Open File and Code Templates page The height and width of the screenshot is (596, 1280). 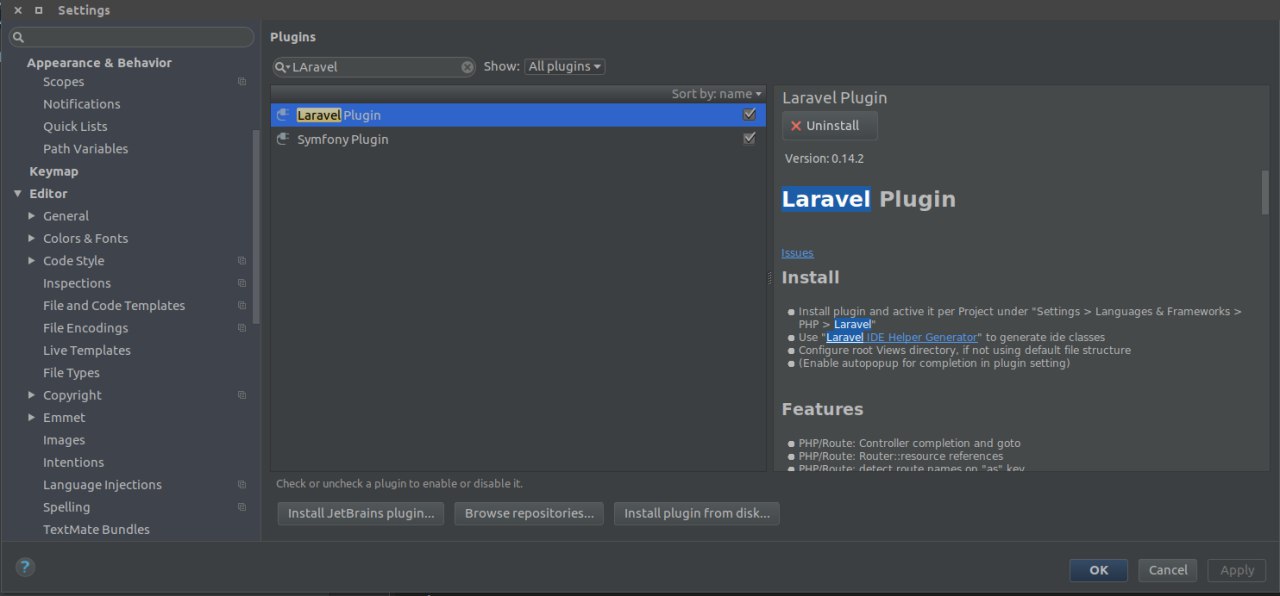pyautogui.click(x=114, y=306)
